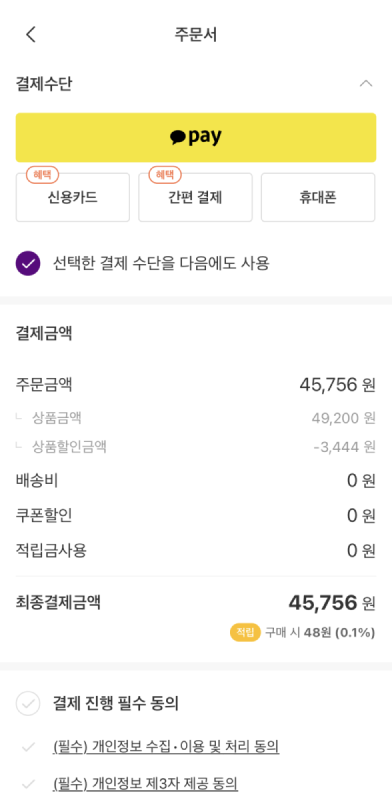Select the yellow KakaoPay payment button

tap(196, 137)
